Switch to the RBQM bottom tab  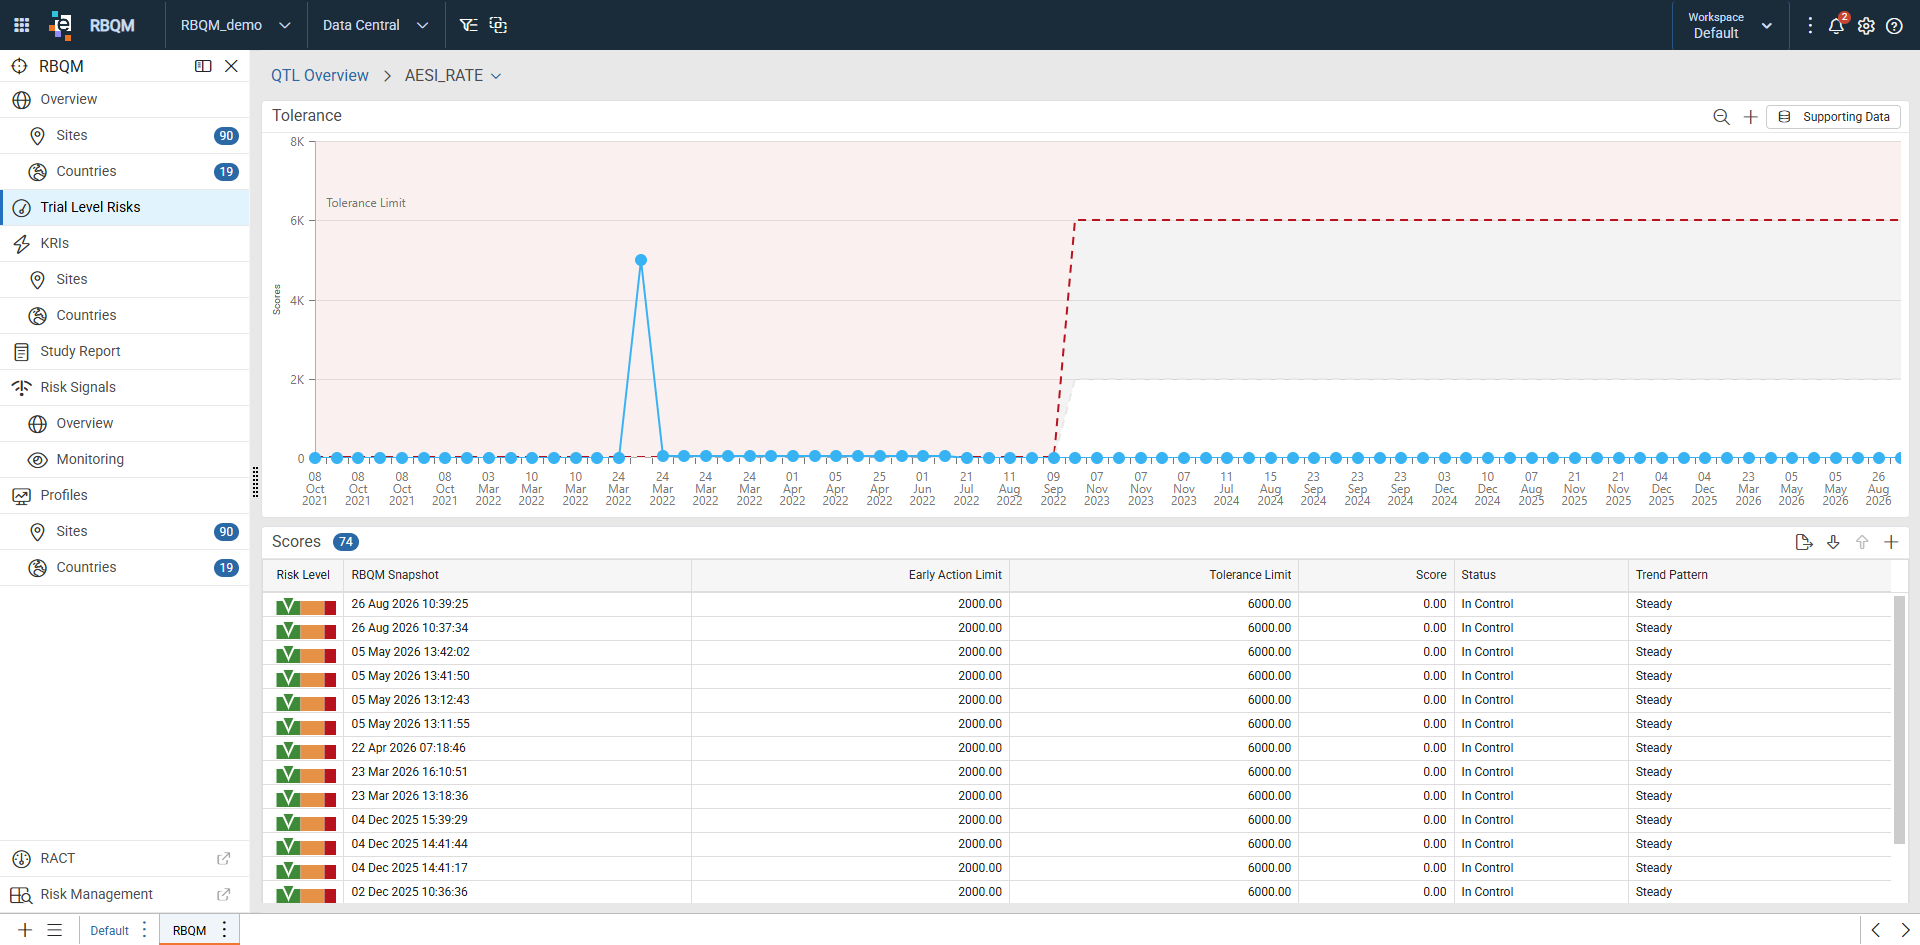[x=189, y=931]
